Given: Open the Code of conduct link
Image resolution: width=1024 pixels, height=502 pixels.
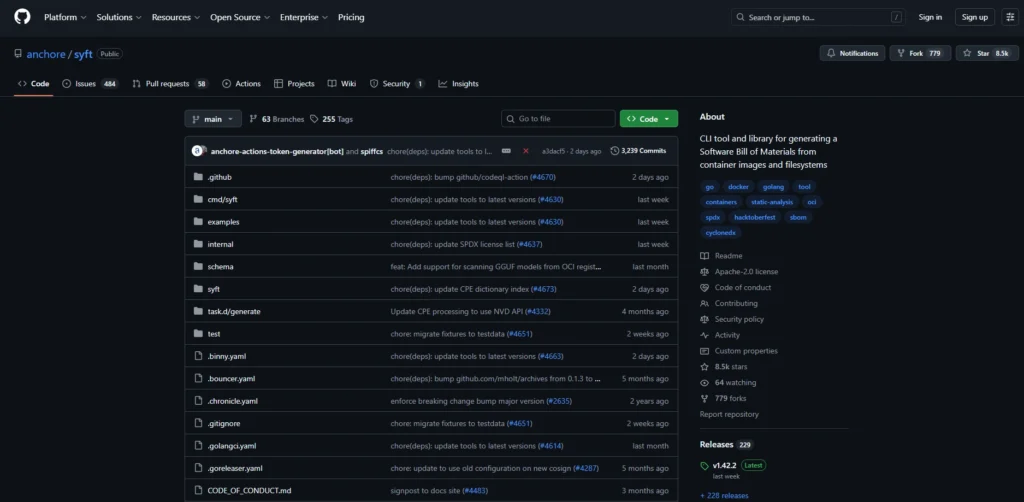Looking at the screenshot, I should pos(735,287).
